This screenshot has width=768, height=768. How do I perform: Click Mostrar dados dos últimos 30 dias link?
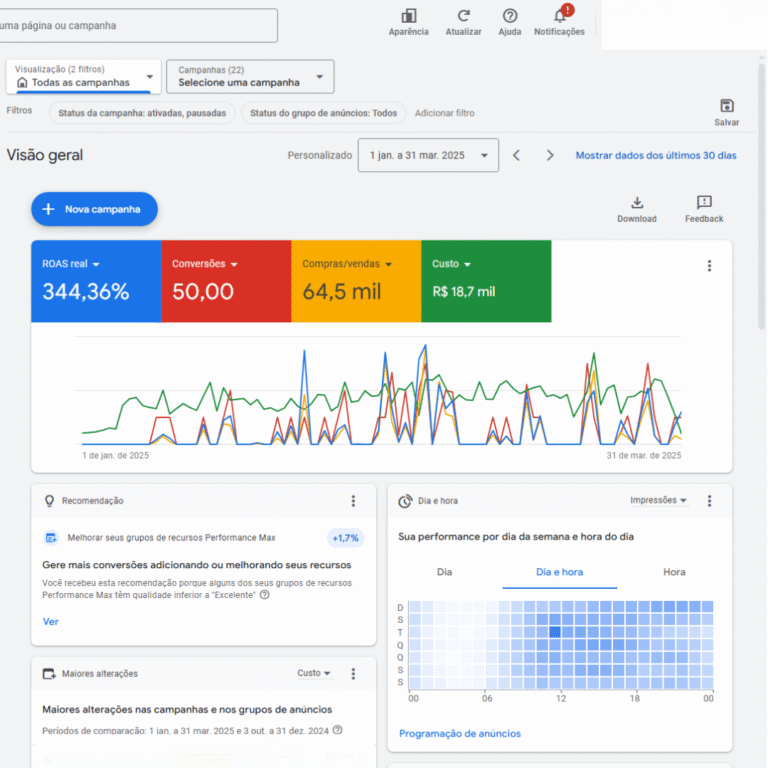656,155
